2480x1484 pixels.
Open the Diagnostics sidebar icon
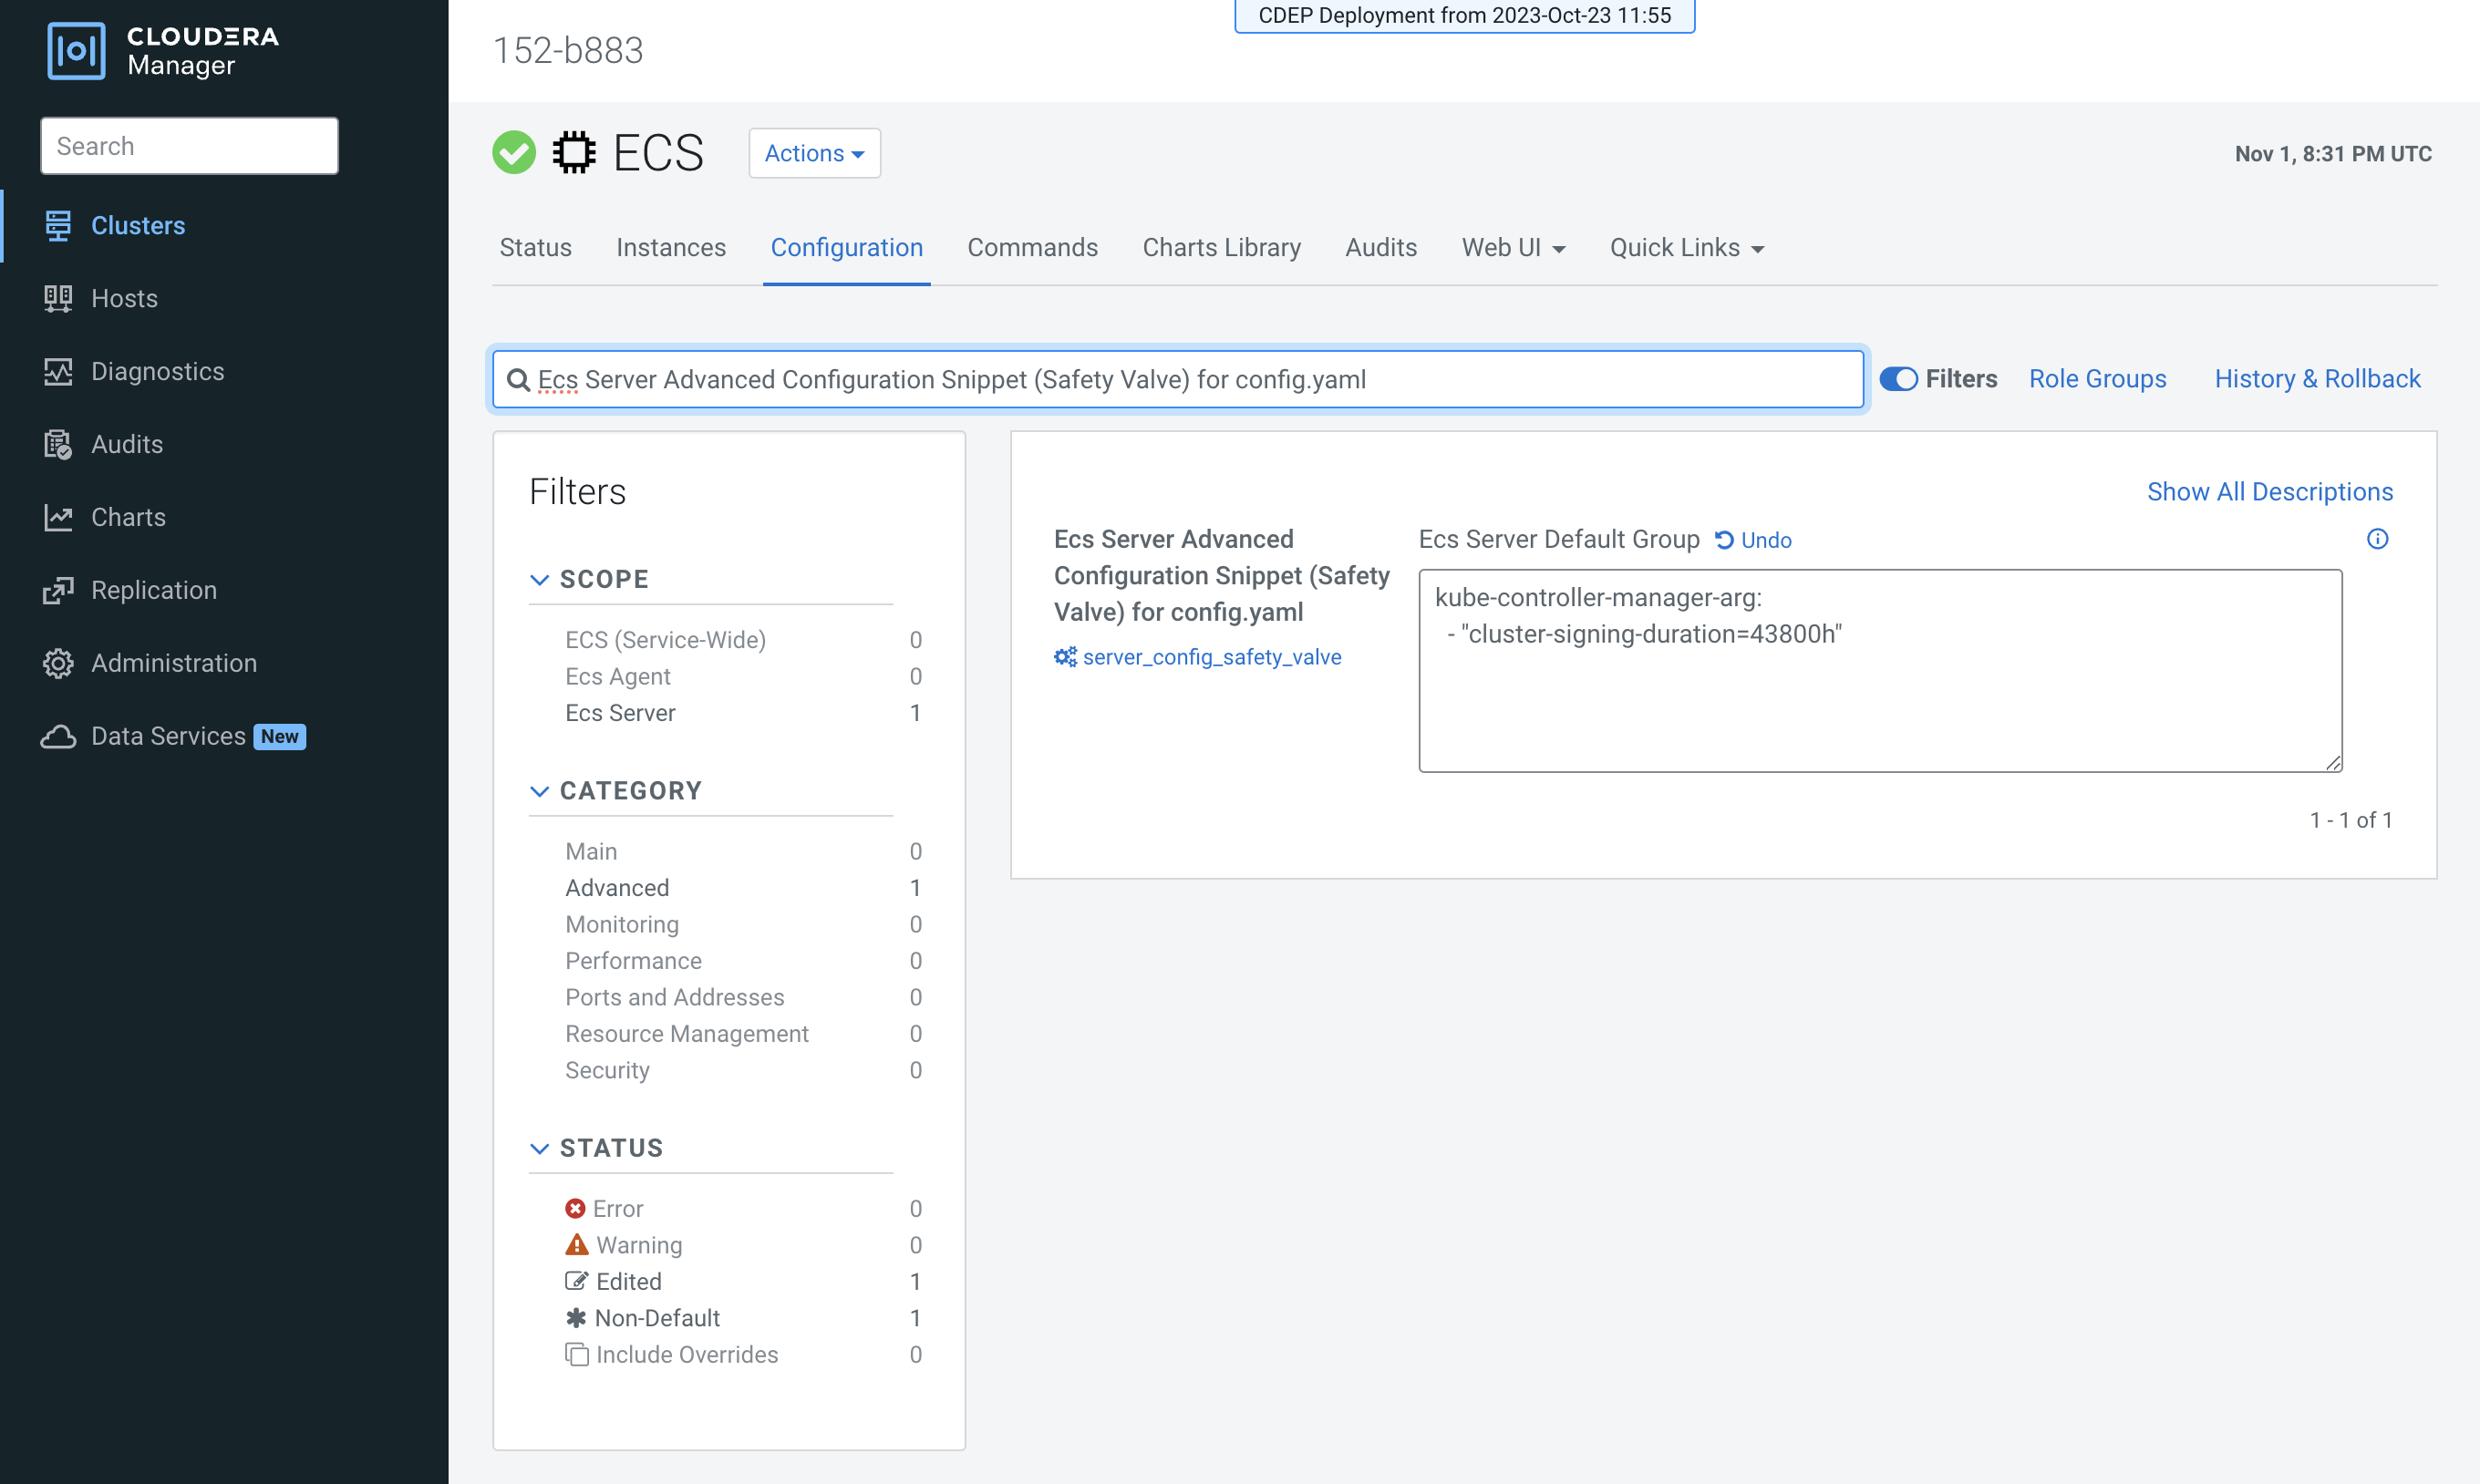(x=58, y=371)
